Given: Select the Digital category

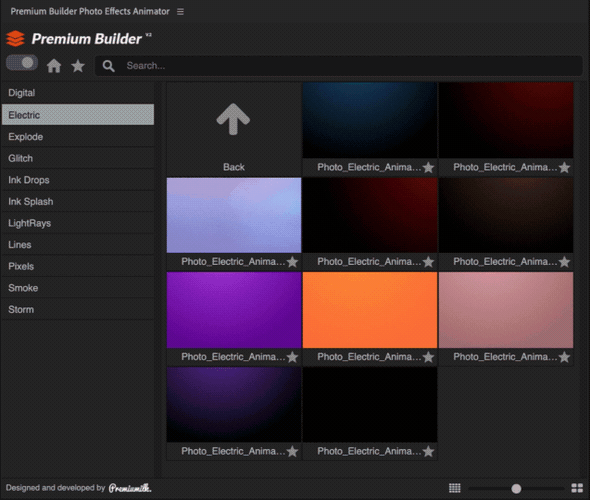Looking at the screenshot, I should point(78,93).
